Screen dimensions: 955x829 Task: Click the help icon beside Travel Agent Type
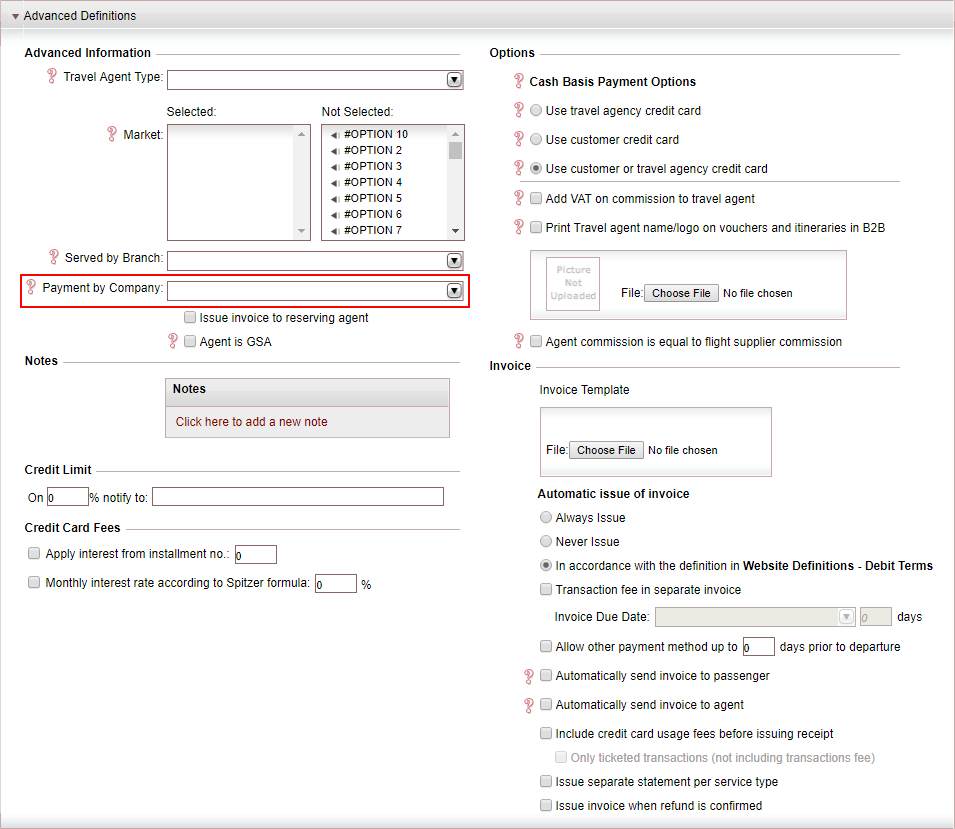[52, 76]
